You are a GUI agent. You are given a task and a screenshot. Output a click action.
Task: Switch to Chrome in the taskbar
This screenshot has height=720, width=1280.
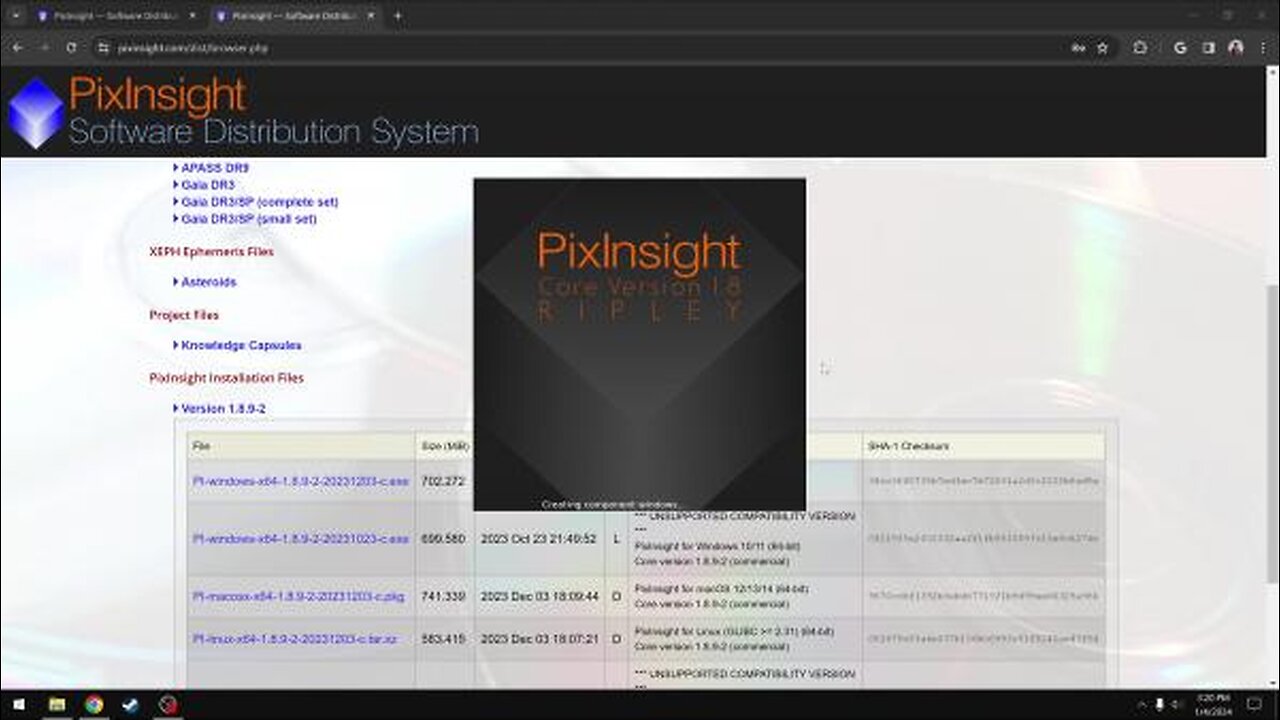[94, 705]
